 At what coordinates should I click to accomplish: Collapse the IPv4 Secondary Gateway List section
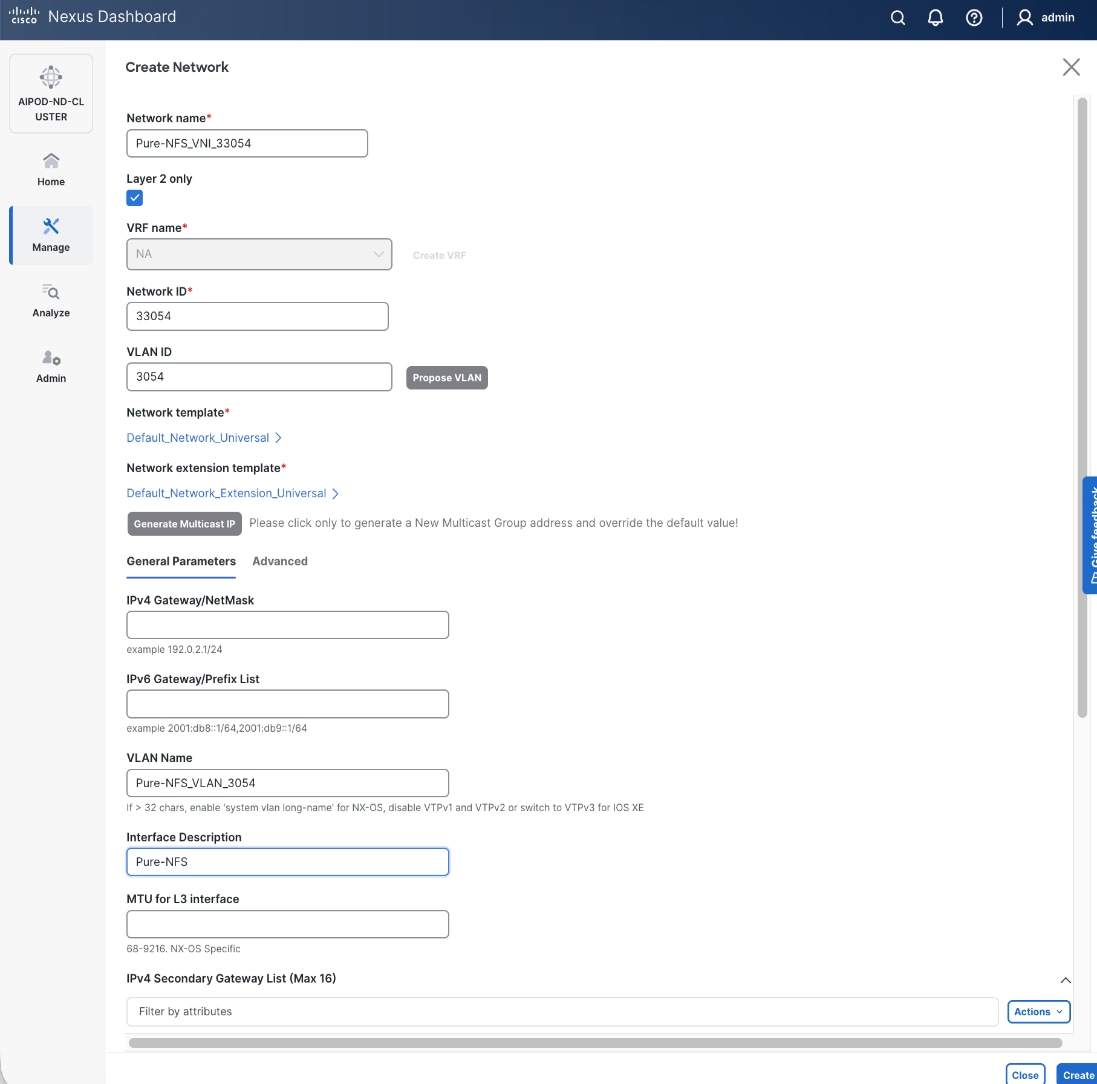pyautogui.click(x=1066, y=980)
